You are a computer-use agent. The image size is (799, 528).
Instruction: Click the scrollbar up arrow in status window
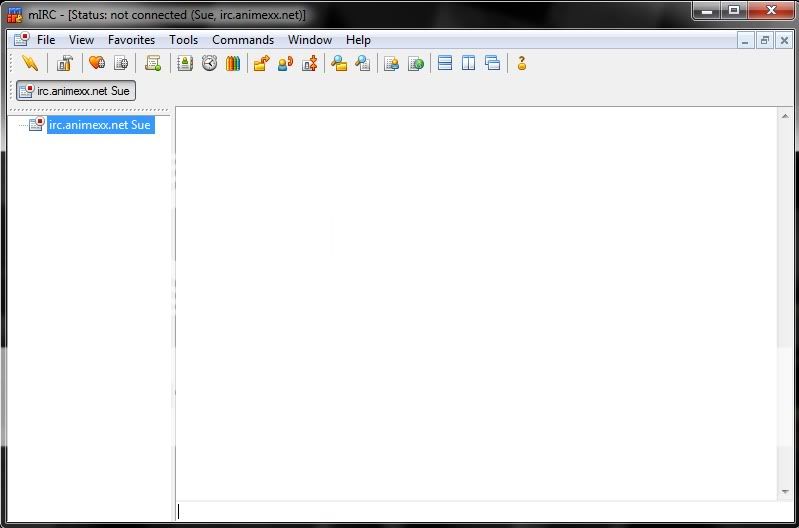(786, 117)
